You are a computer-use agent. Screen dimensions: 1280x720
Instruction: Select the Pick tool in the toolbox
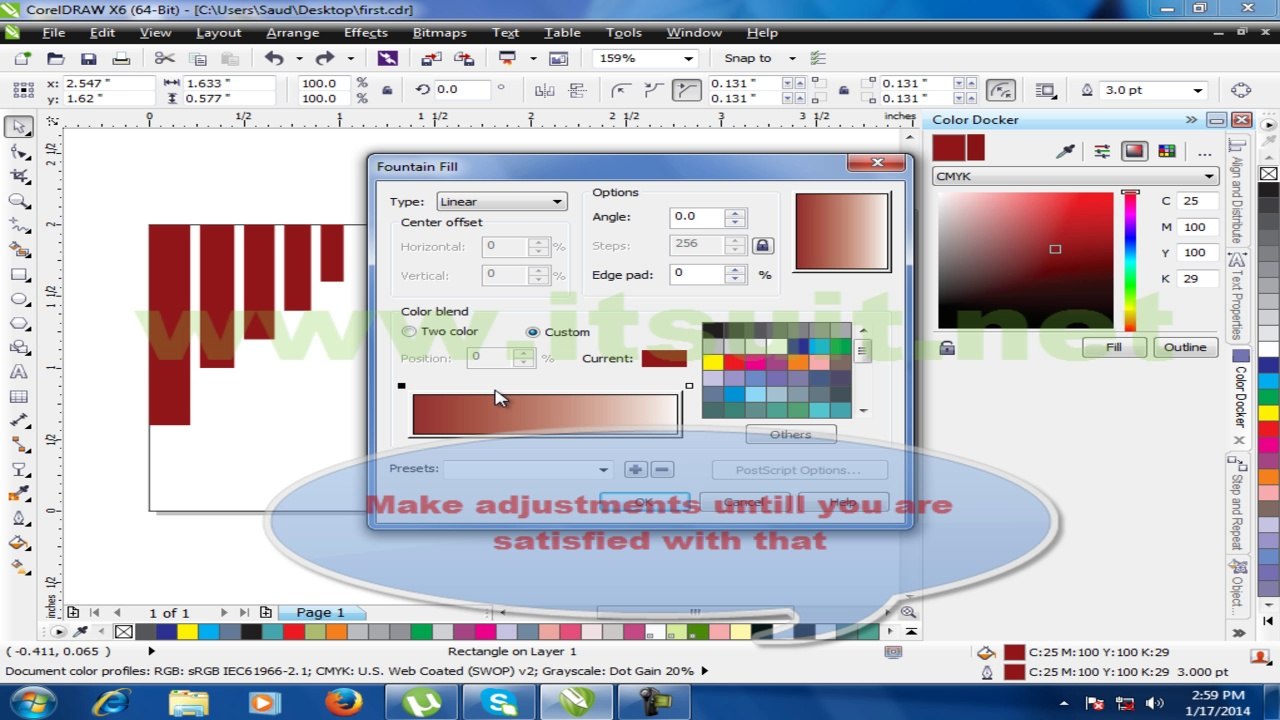[x=19, y=127]
